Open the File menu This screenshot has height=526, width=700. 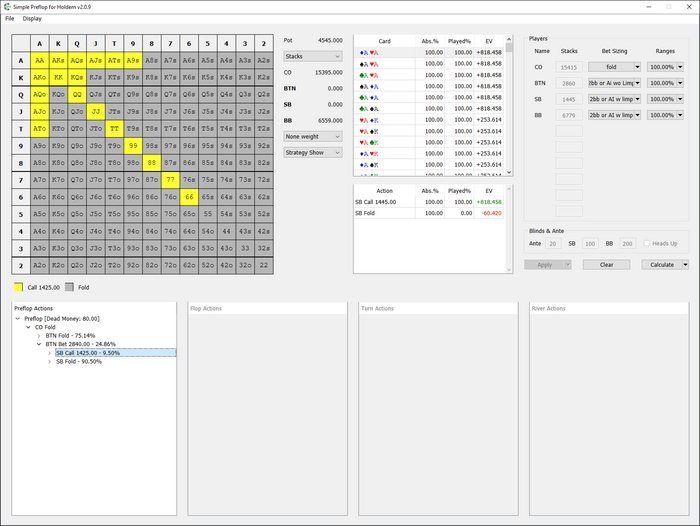[9, 18]
